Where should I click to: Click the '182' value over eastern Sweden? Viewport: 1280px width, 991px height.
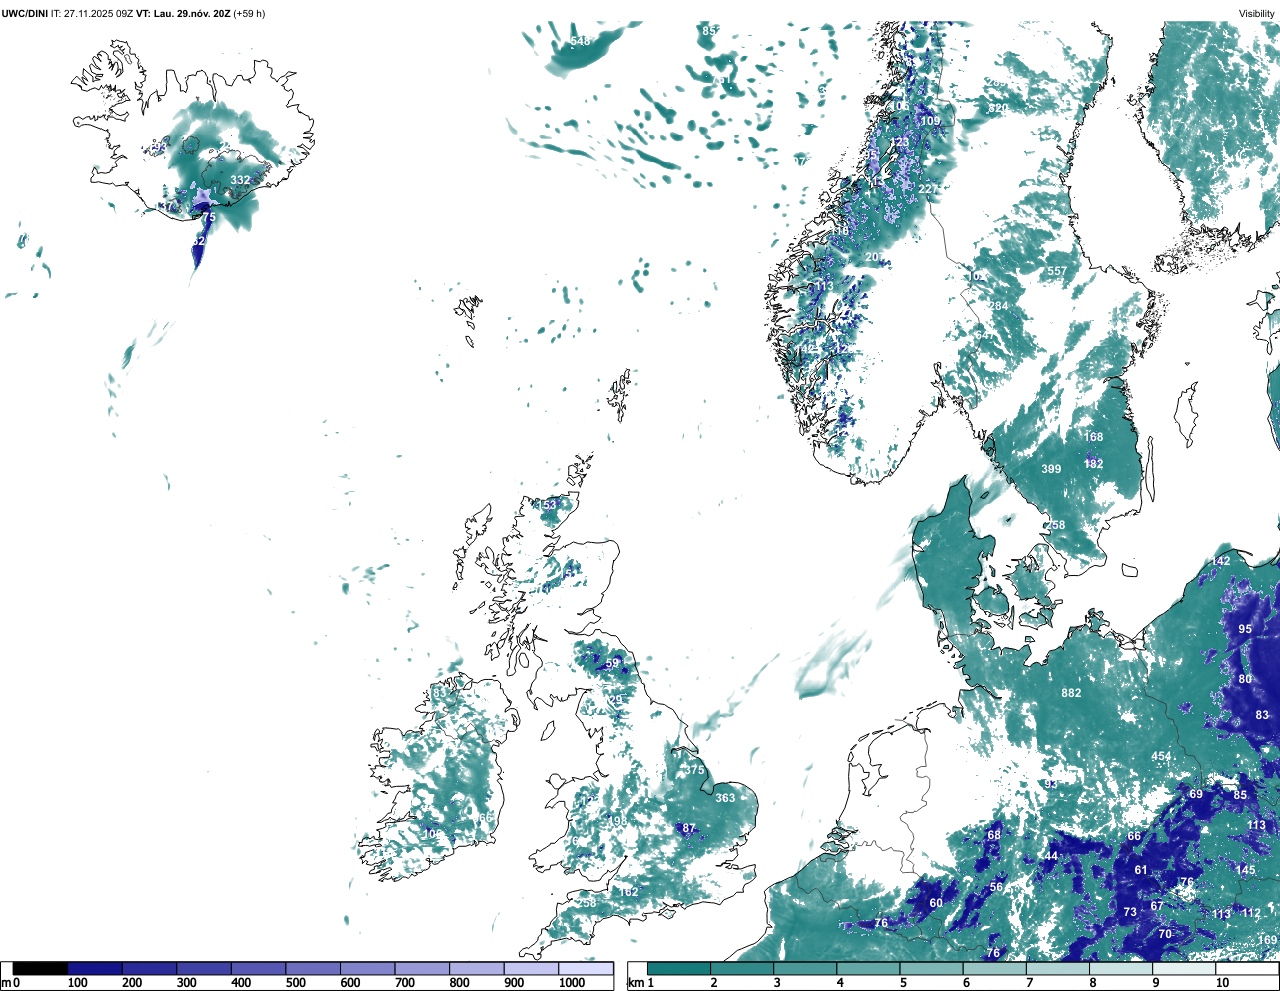(1094, 464)
